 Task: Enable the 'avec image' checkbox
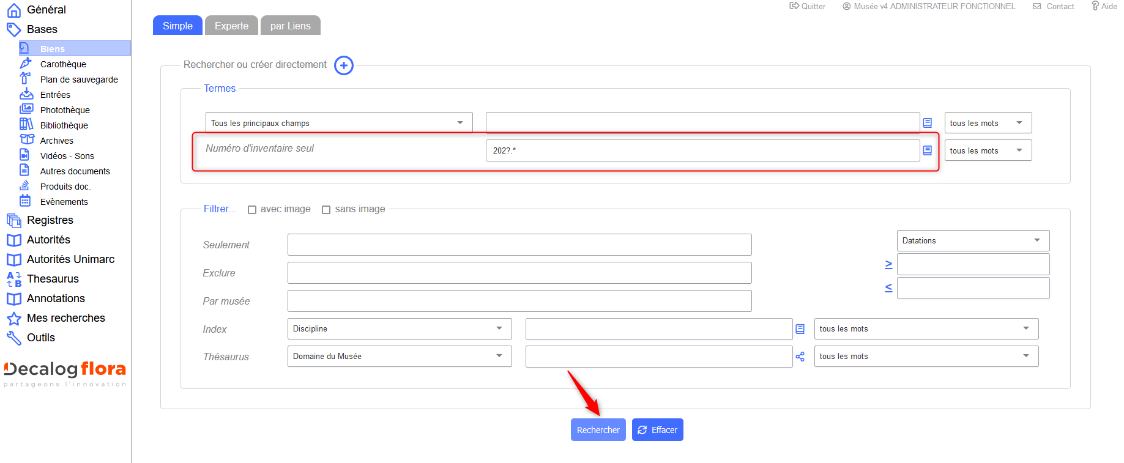(x=252, y=209)
